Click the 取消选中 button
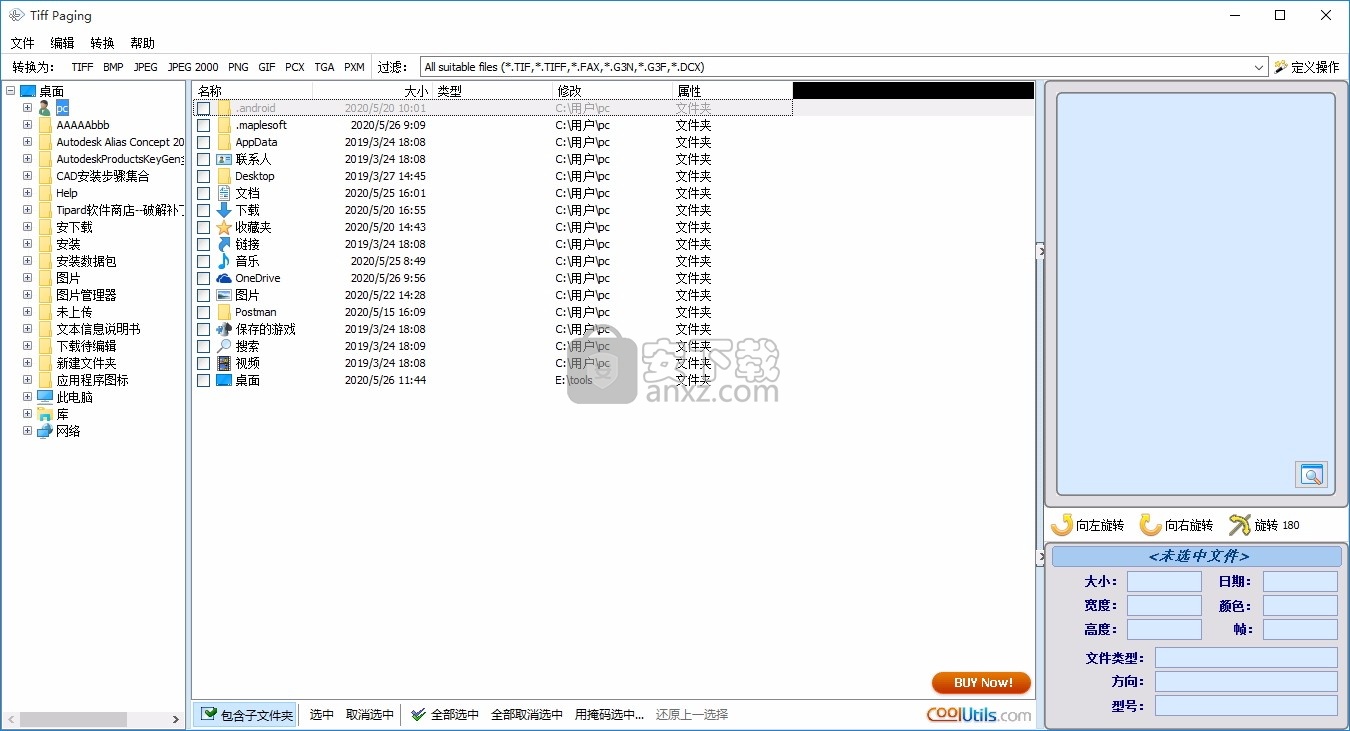The width and height of the screenshot is (1350, 731). (x=370, y=714)
